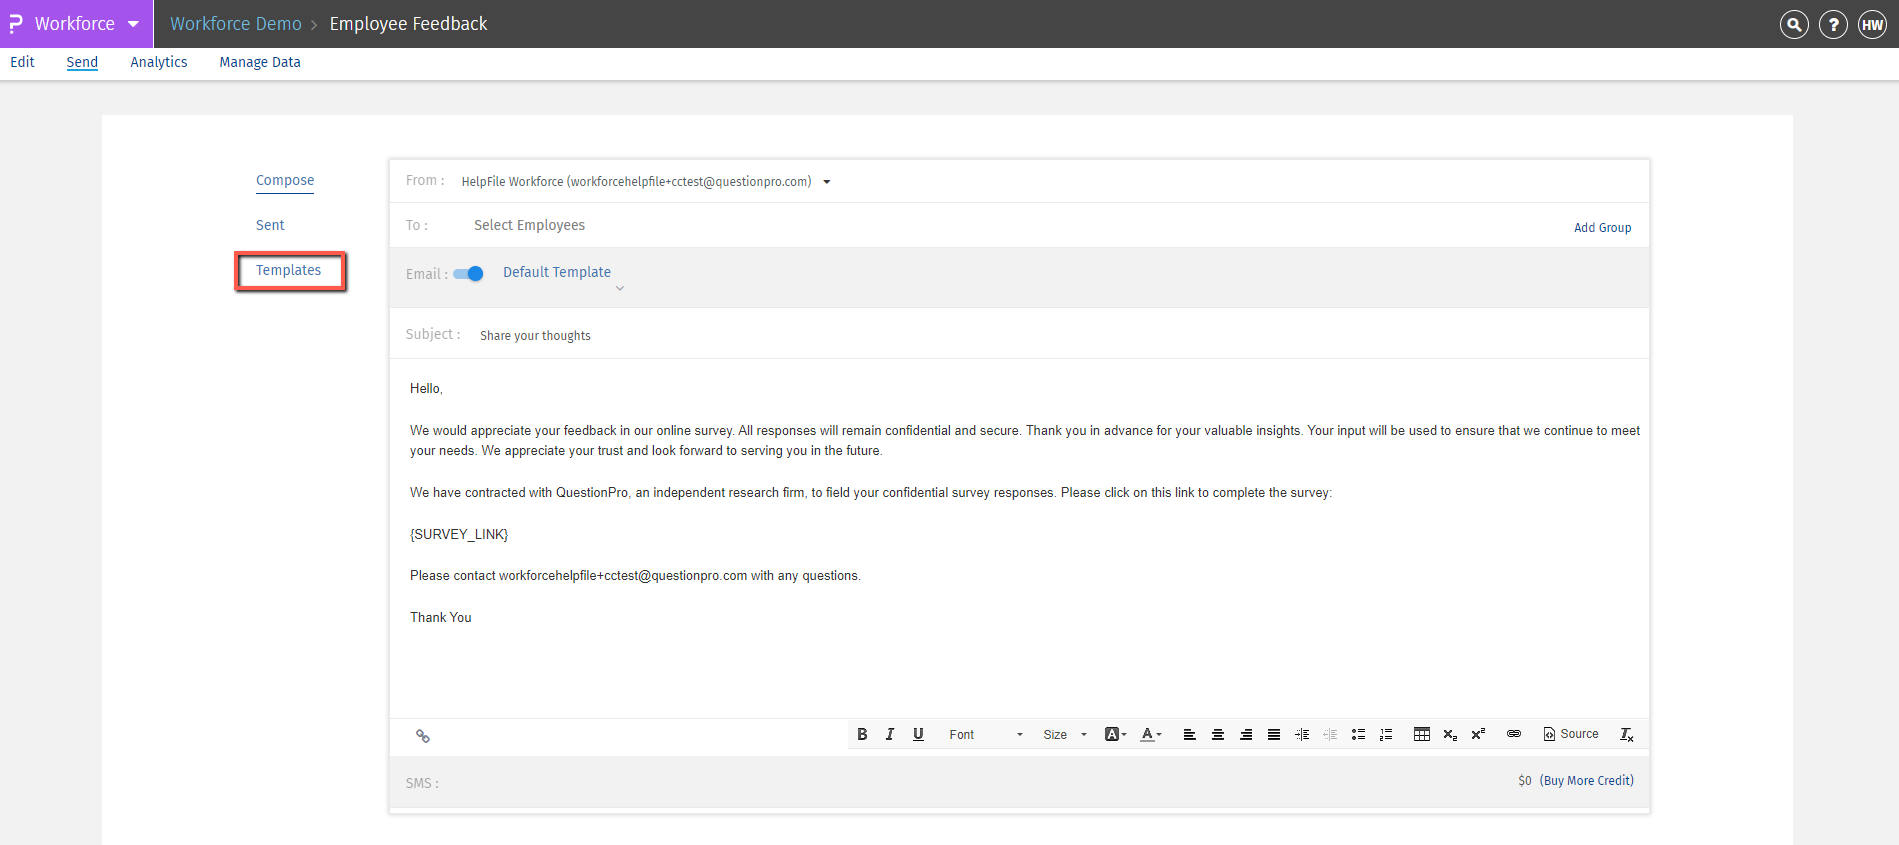Apply italic formatting
Image resolution: width=1899 pixels, height=845 pixels.
tap(890, 734)
